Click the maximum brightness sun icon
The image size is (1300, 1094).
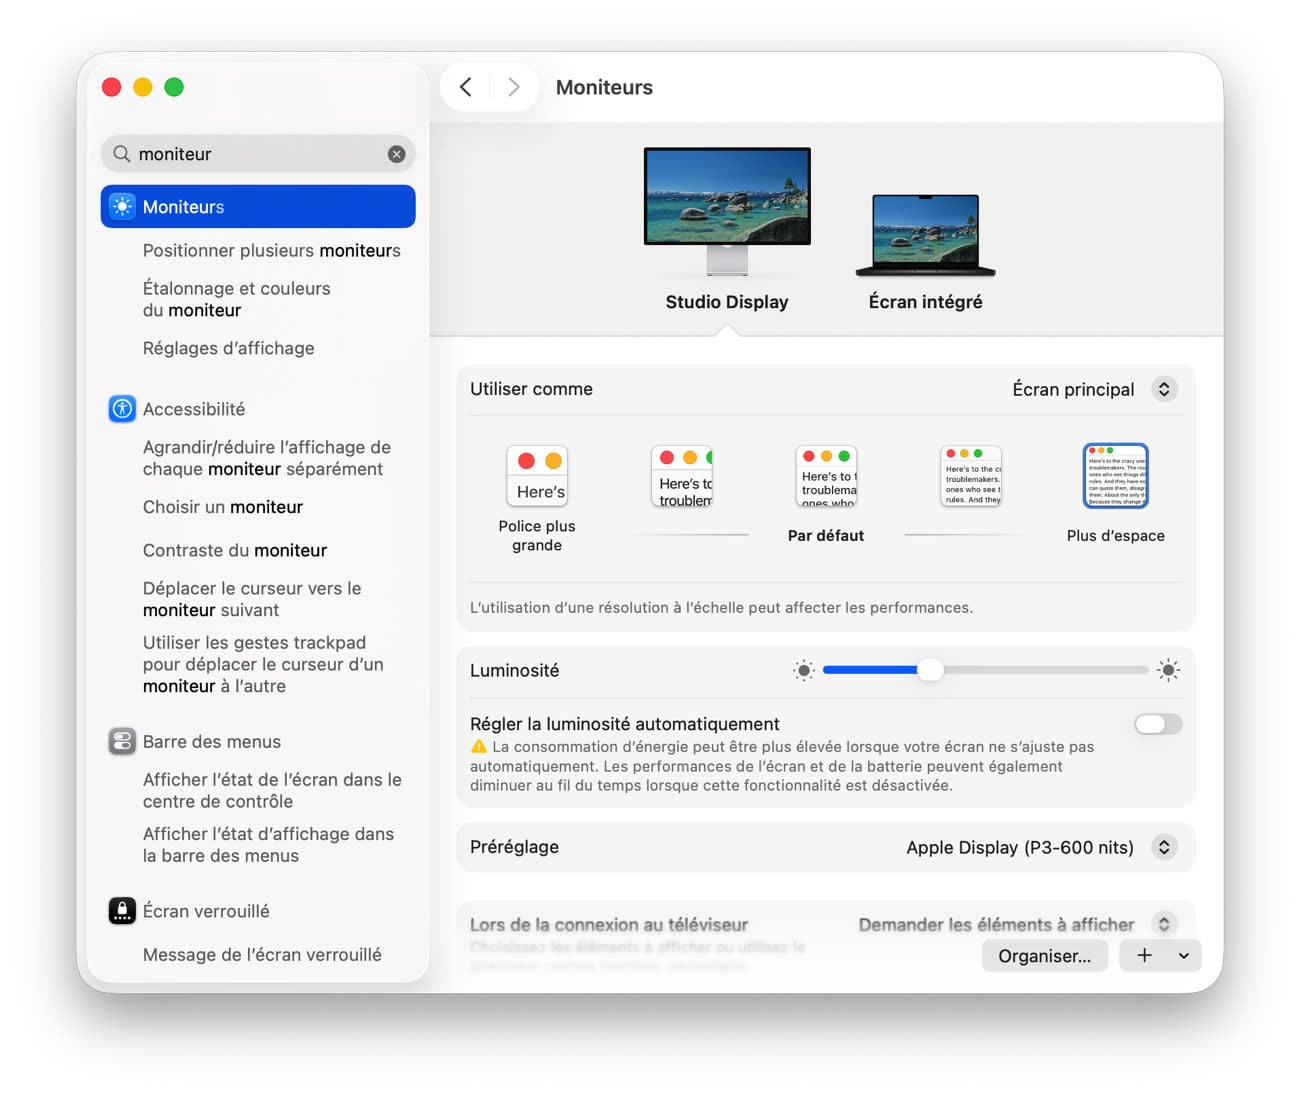point(1168,670)
